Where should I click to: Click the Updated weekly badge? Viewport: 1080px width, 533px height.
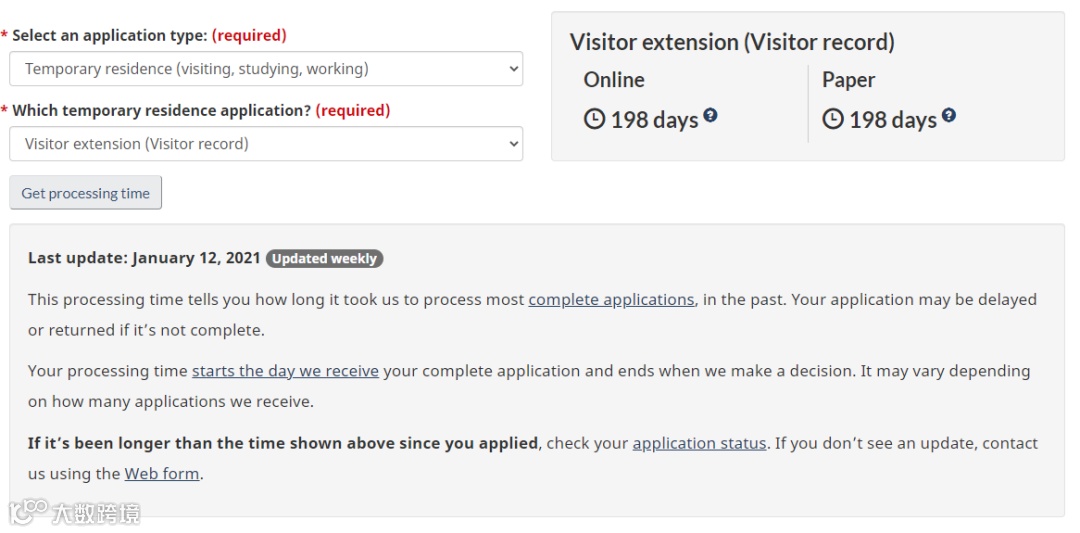pyautogui.click(x=324, y=259)
